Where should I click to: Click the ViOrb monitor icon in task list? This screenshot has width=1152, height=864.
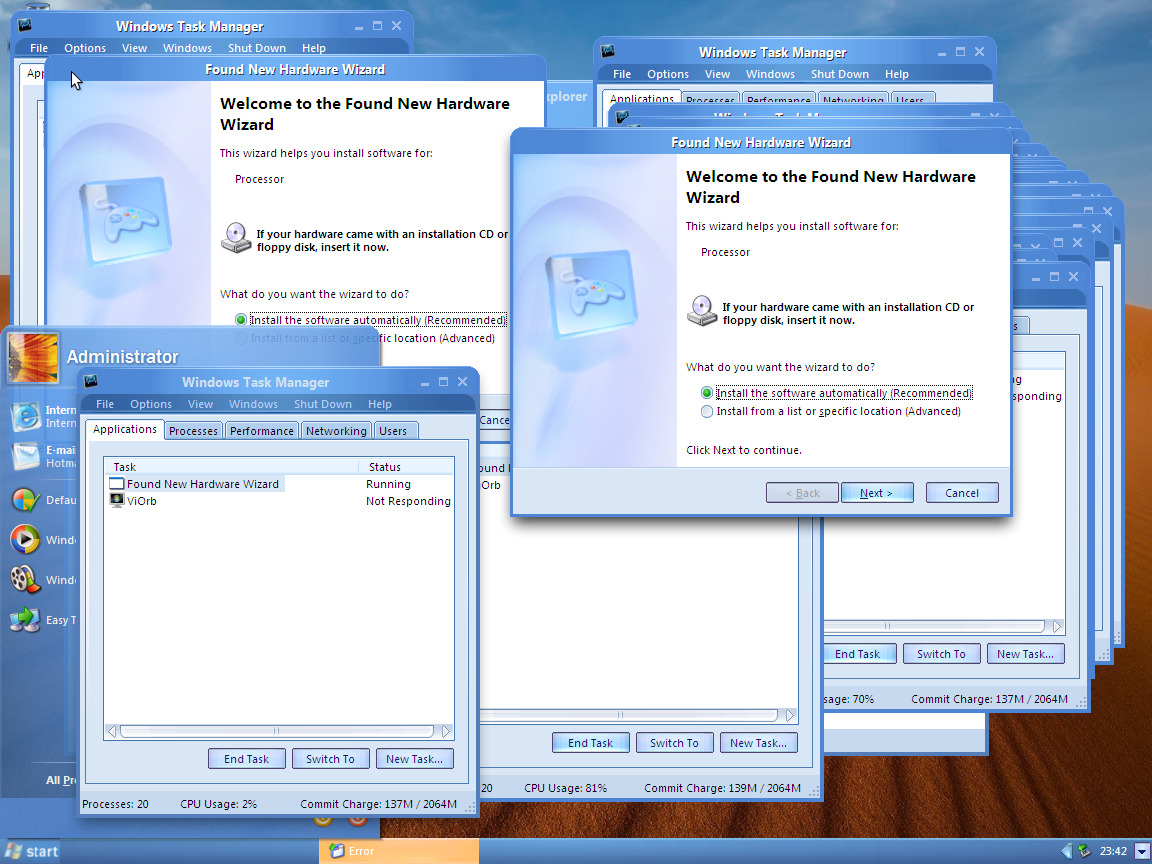[x=116, y=500]
